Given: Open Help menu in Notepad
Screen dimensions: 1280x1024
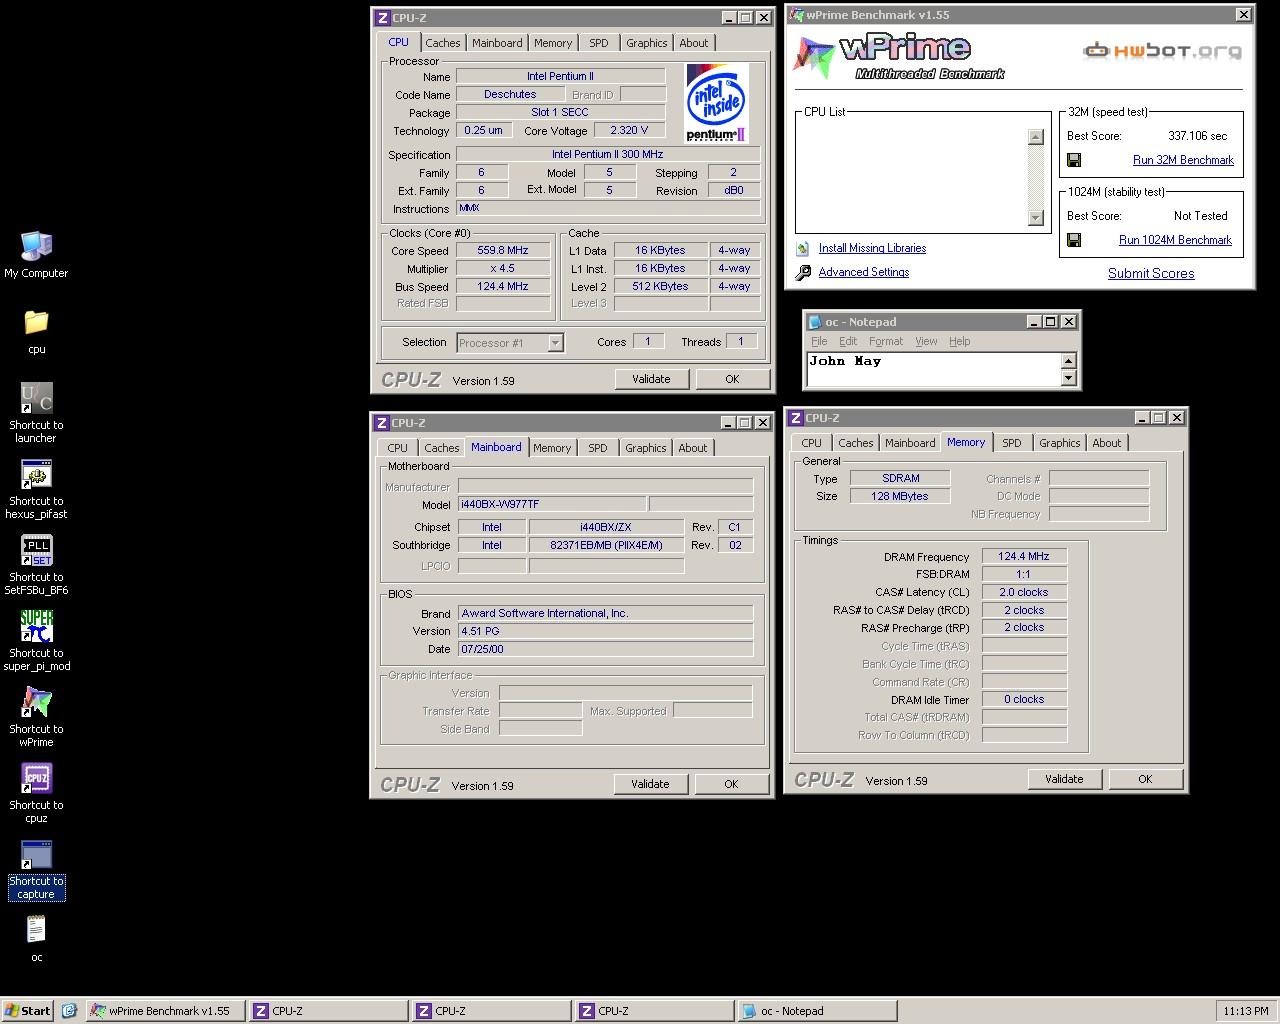Looking at the screenshot, I should (x=960, y=341).
